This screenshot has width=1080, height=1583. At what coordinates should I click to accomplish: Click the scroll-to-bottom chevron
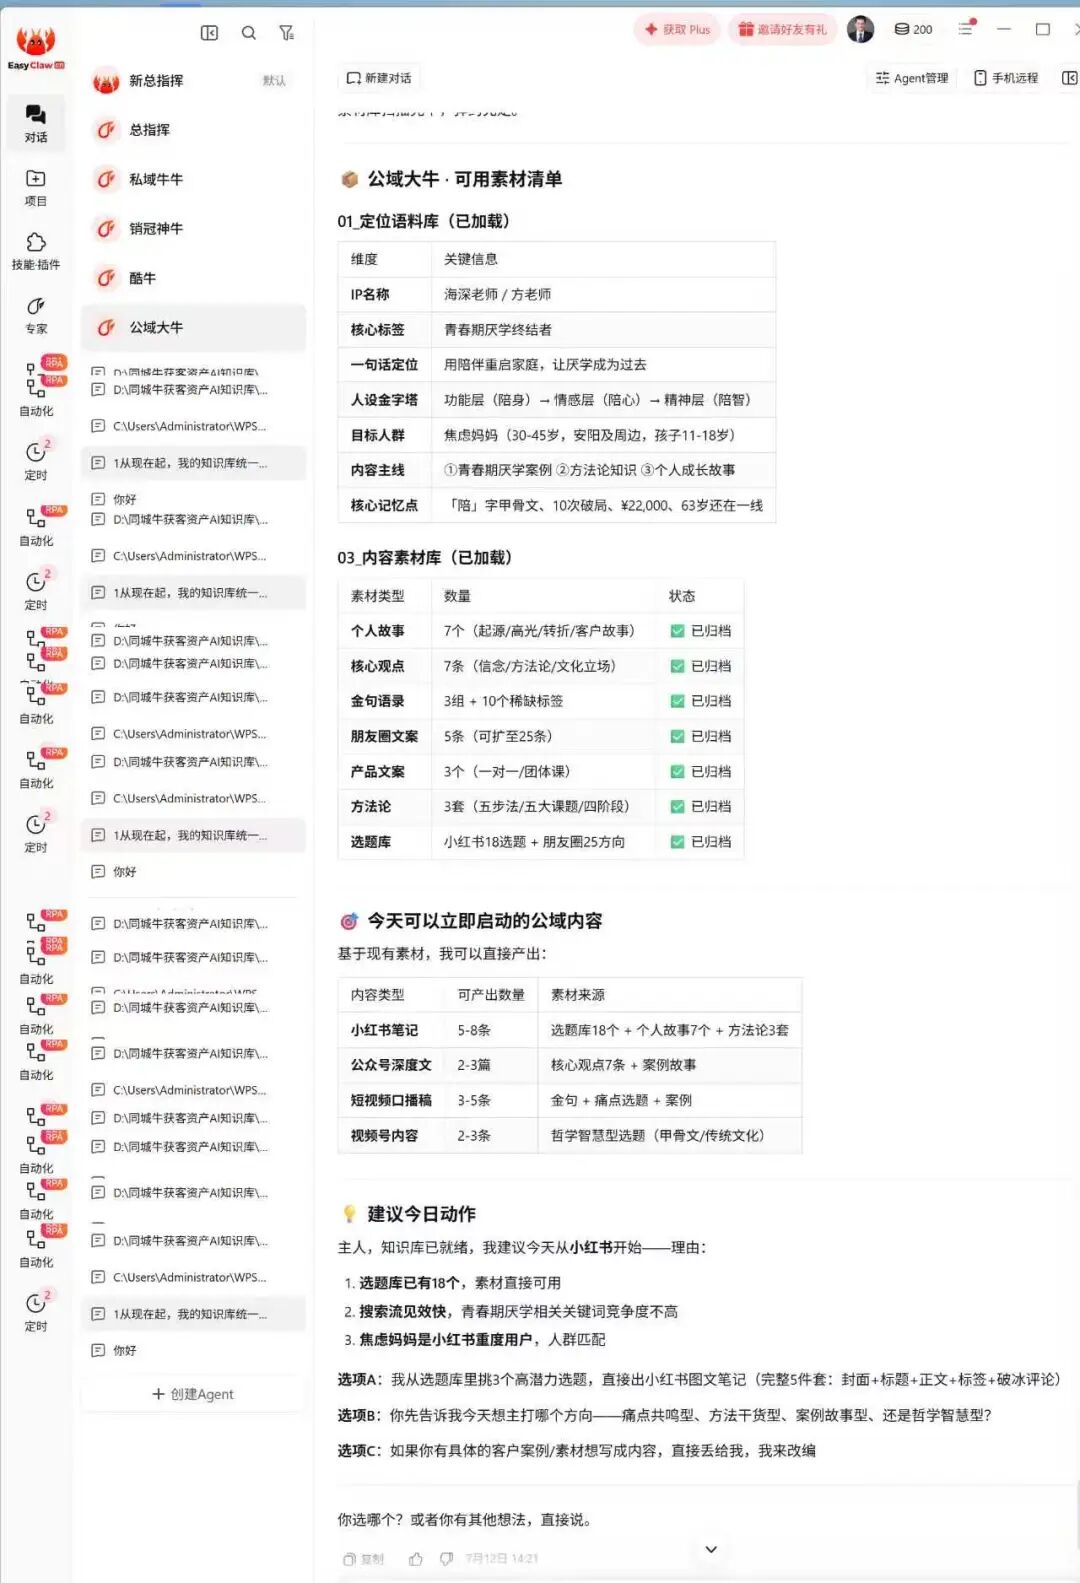click(x=711, y=1549)
